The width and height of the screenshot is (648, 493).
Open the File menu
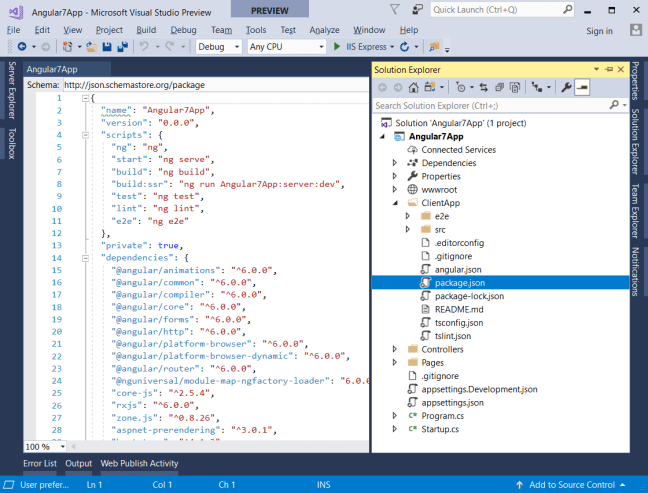[x=14, y=30]
